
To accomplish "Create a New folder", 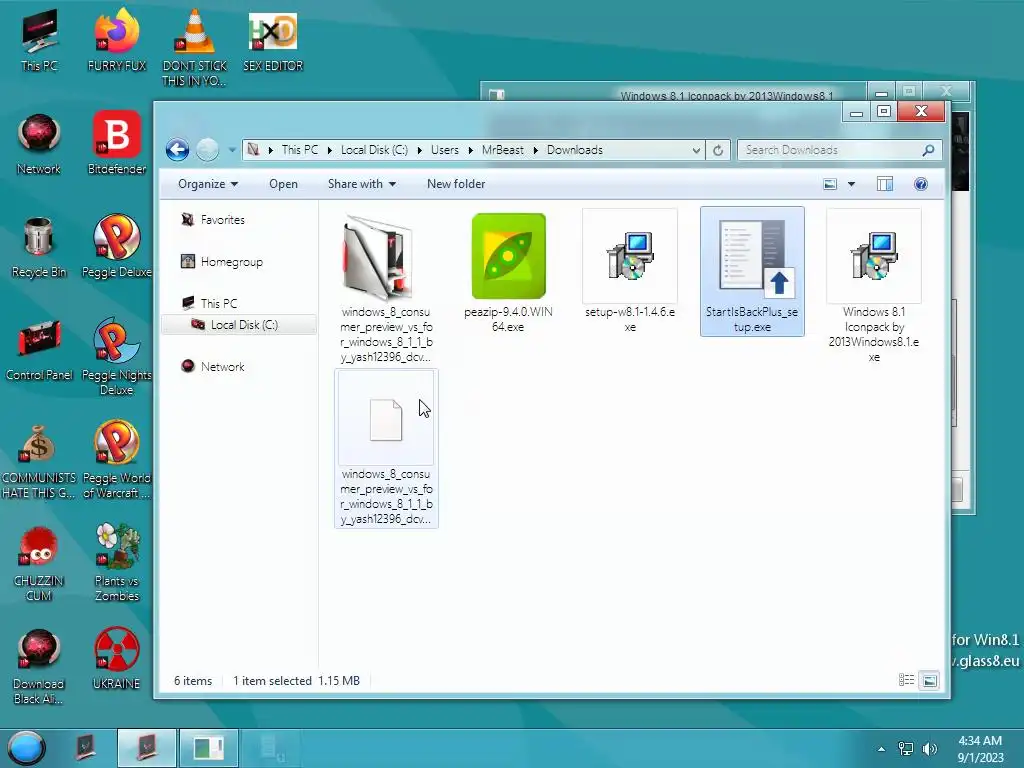I will click(x=456, y=184).
